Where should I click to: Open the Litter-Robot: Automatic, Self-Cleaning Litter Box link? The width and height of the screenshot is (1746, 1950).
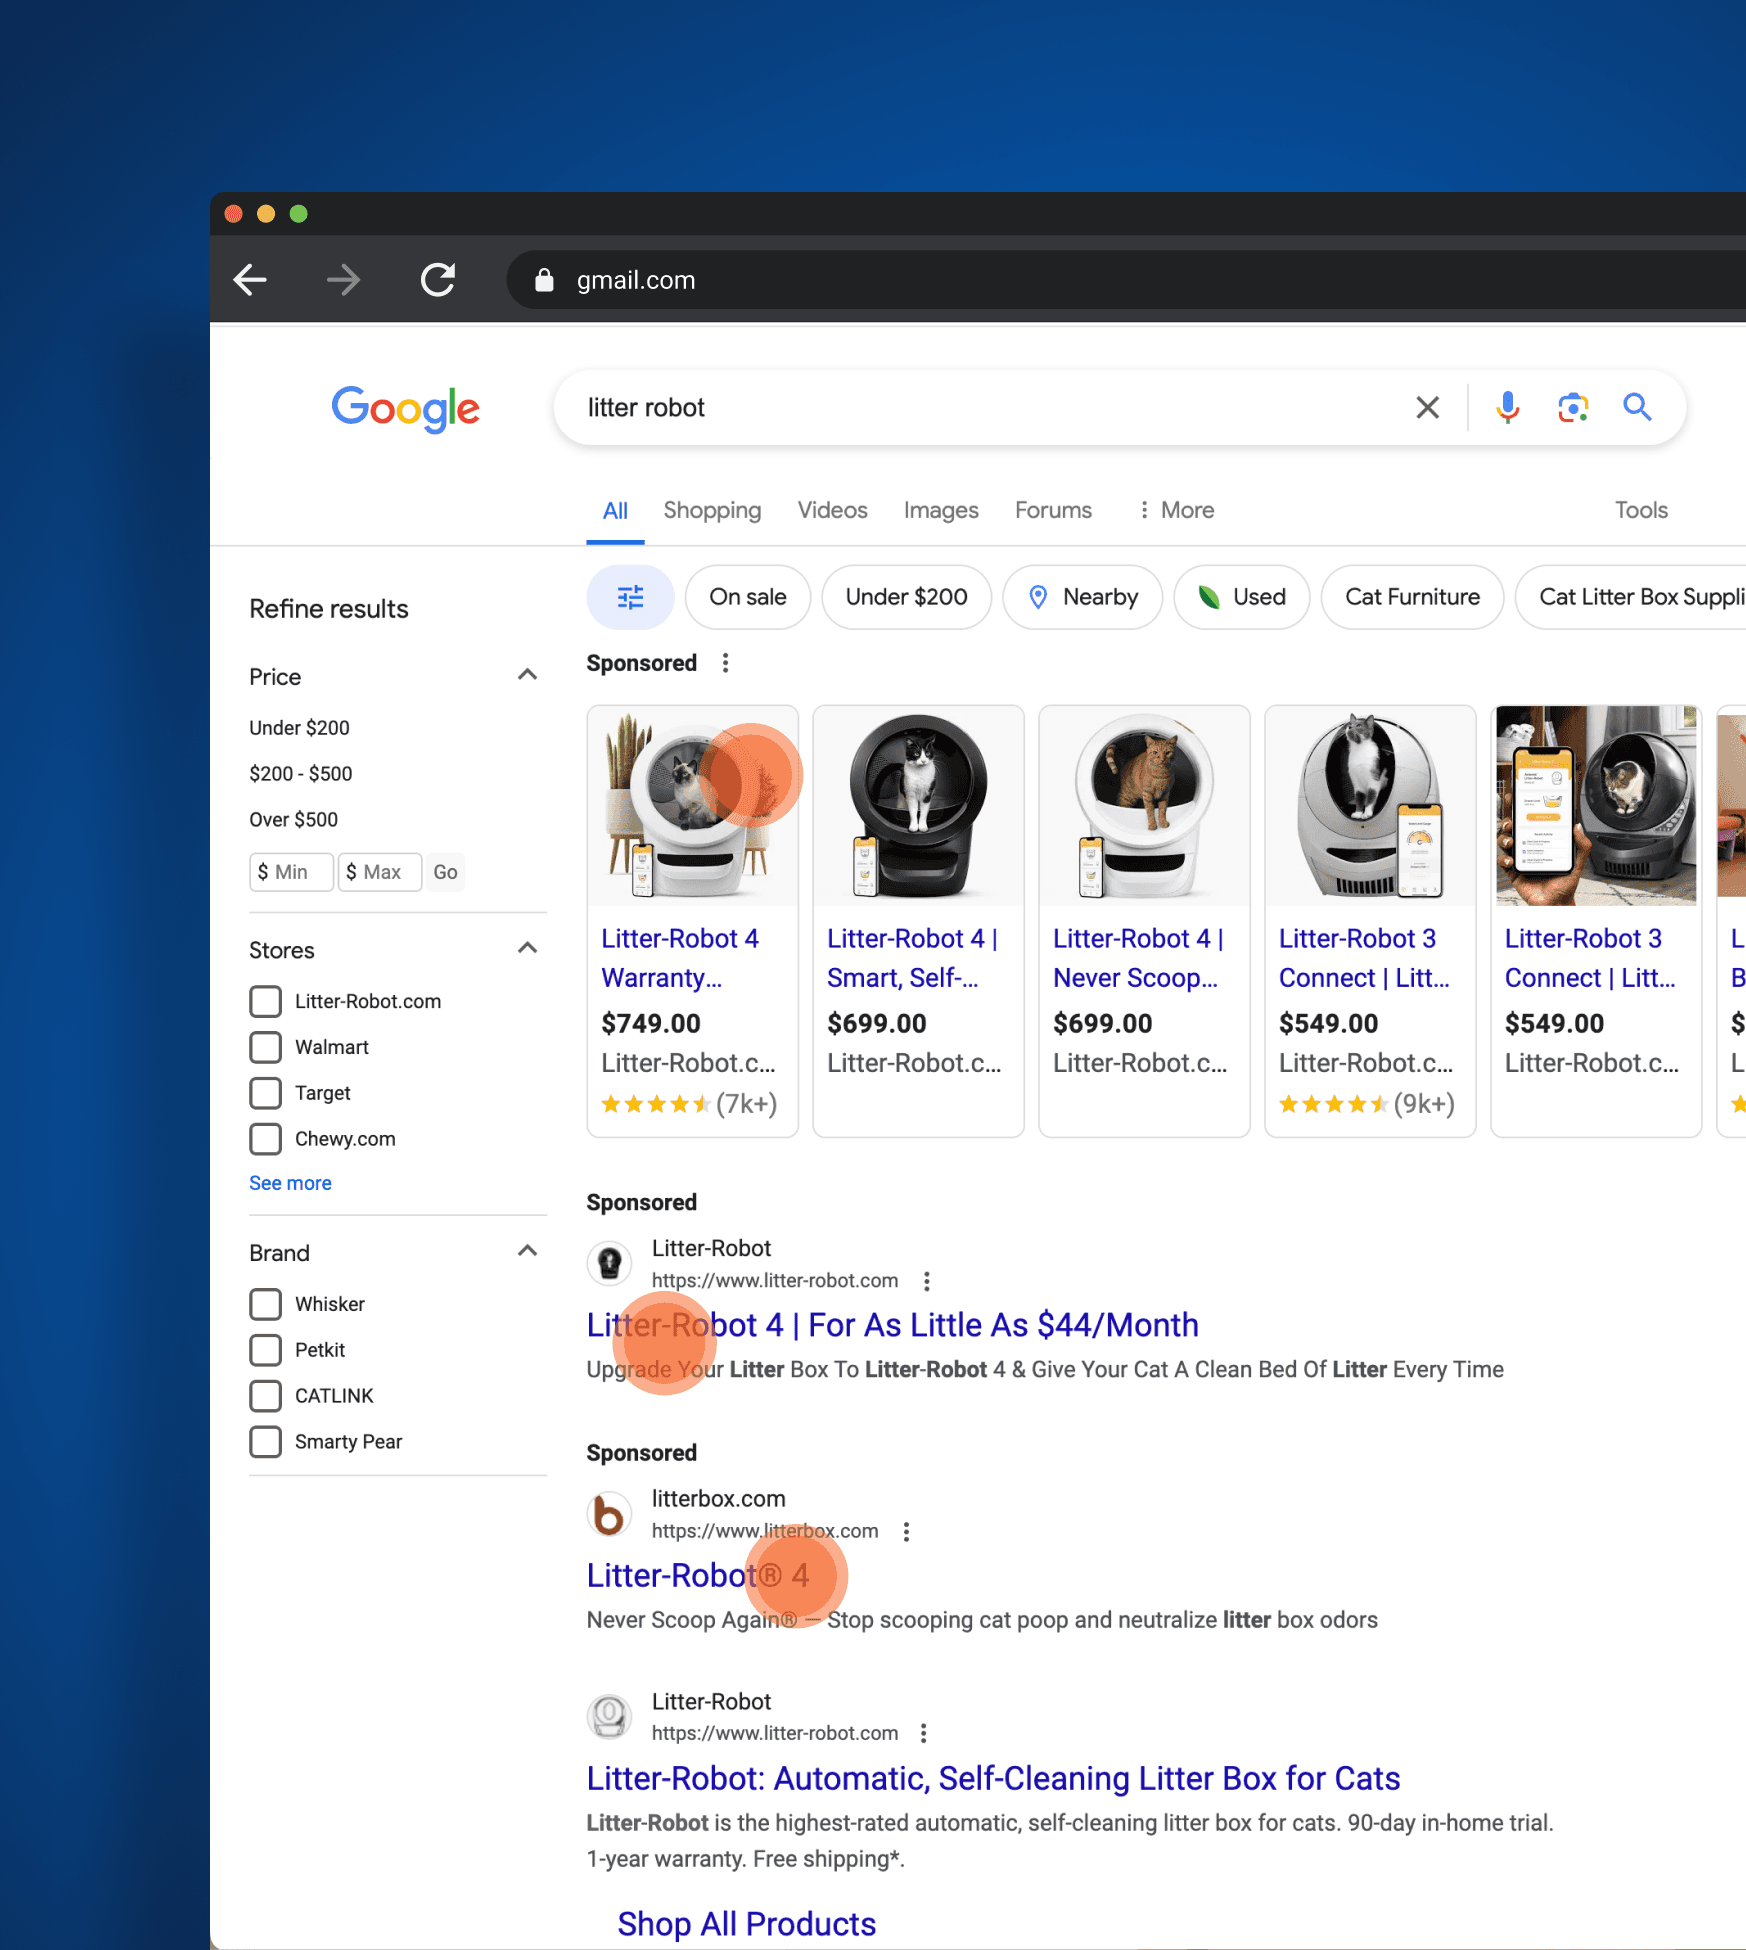tap(993, 1778)
